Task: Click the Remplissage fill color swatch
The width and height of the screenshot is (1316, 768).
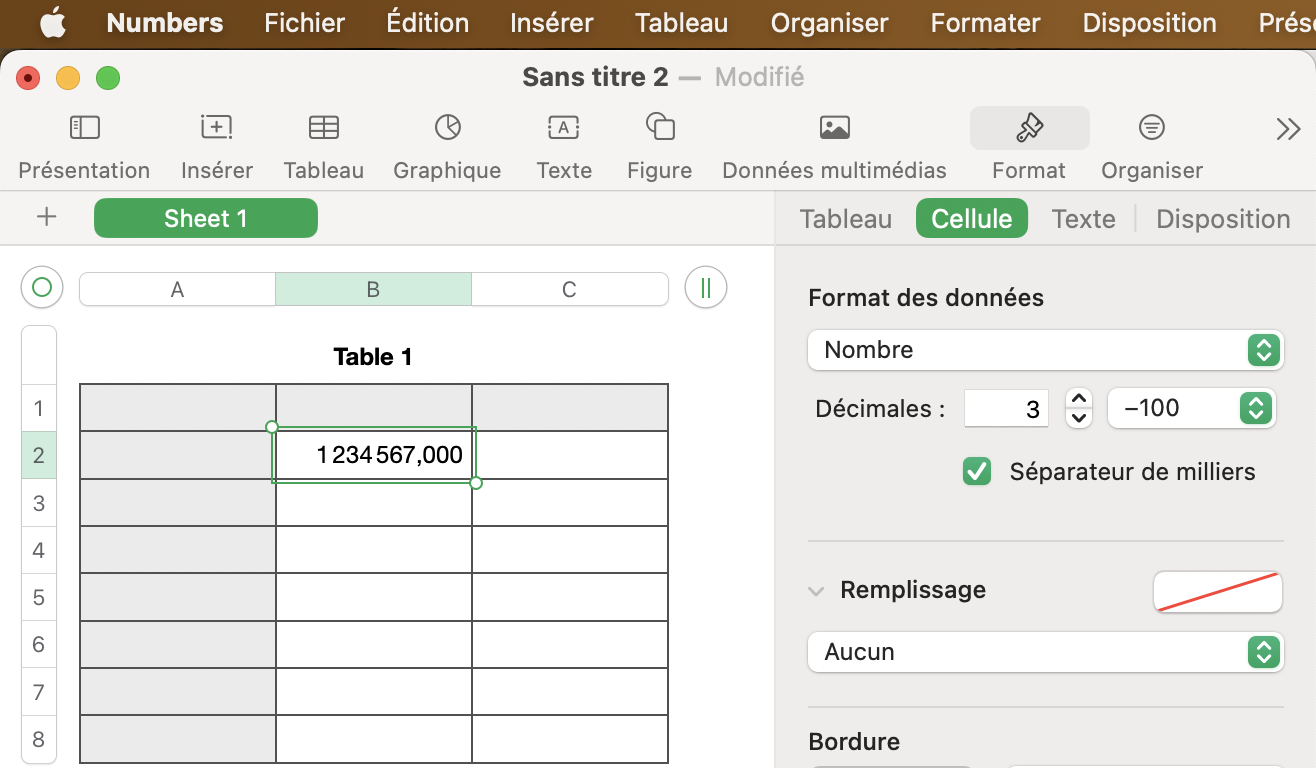Action: click(1217, 591)
